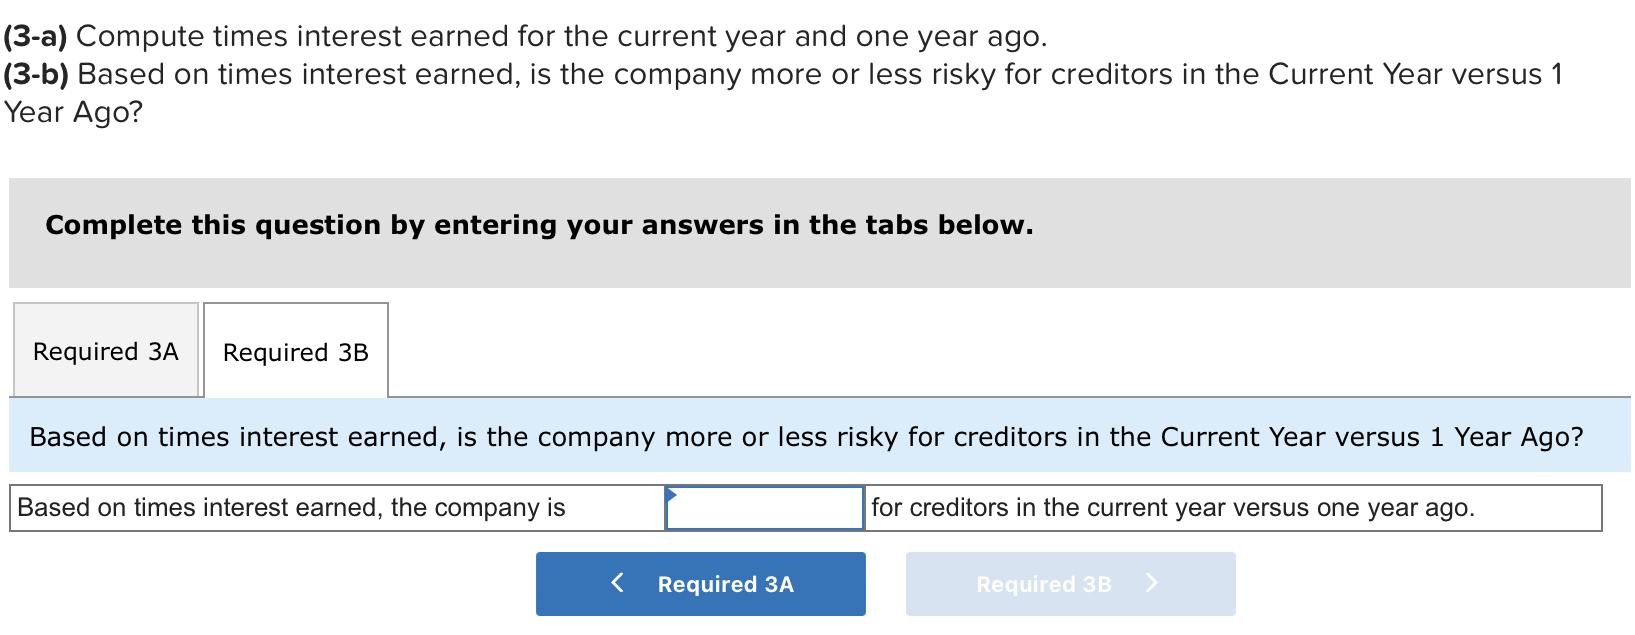Click the disabled Required 3B forward control

click(1070, 583)
